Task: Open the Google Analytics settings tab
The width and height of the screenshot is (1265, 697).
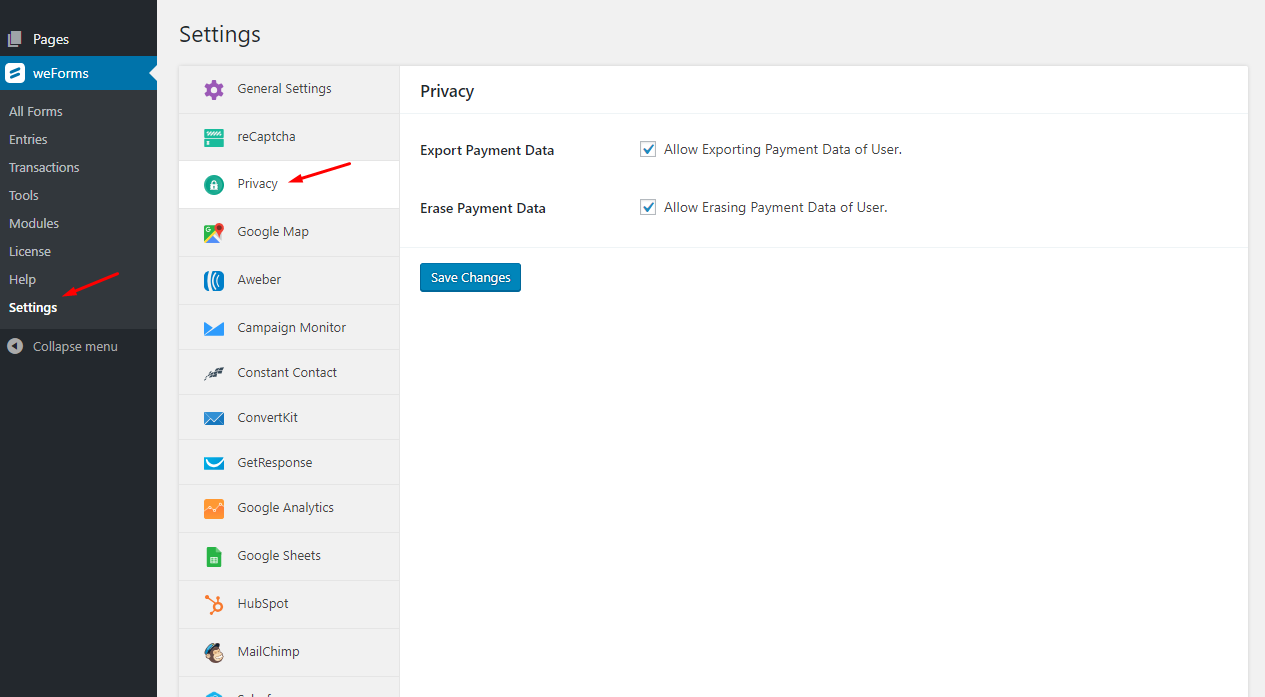Action: click(x=289, y=508)
